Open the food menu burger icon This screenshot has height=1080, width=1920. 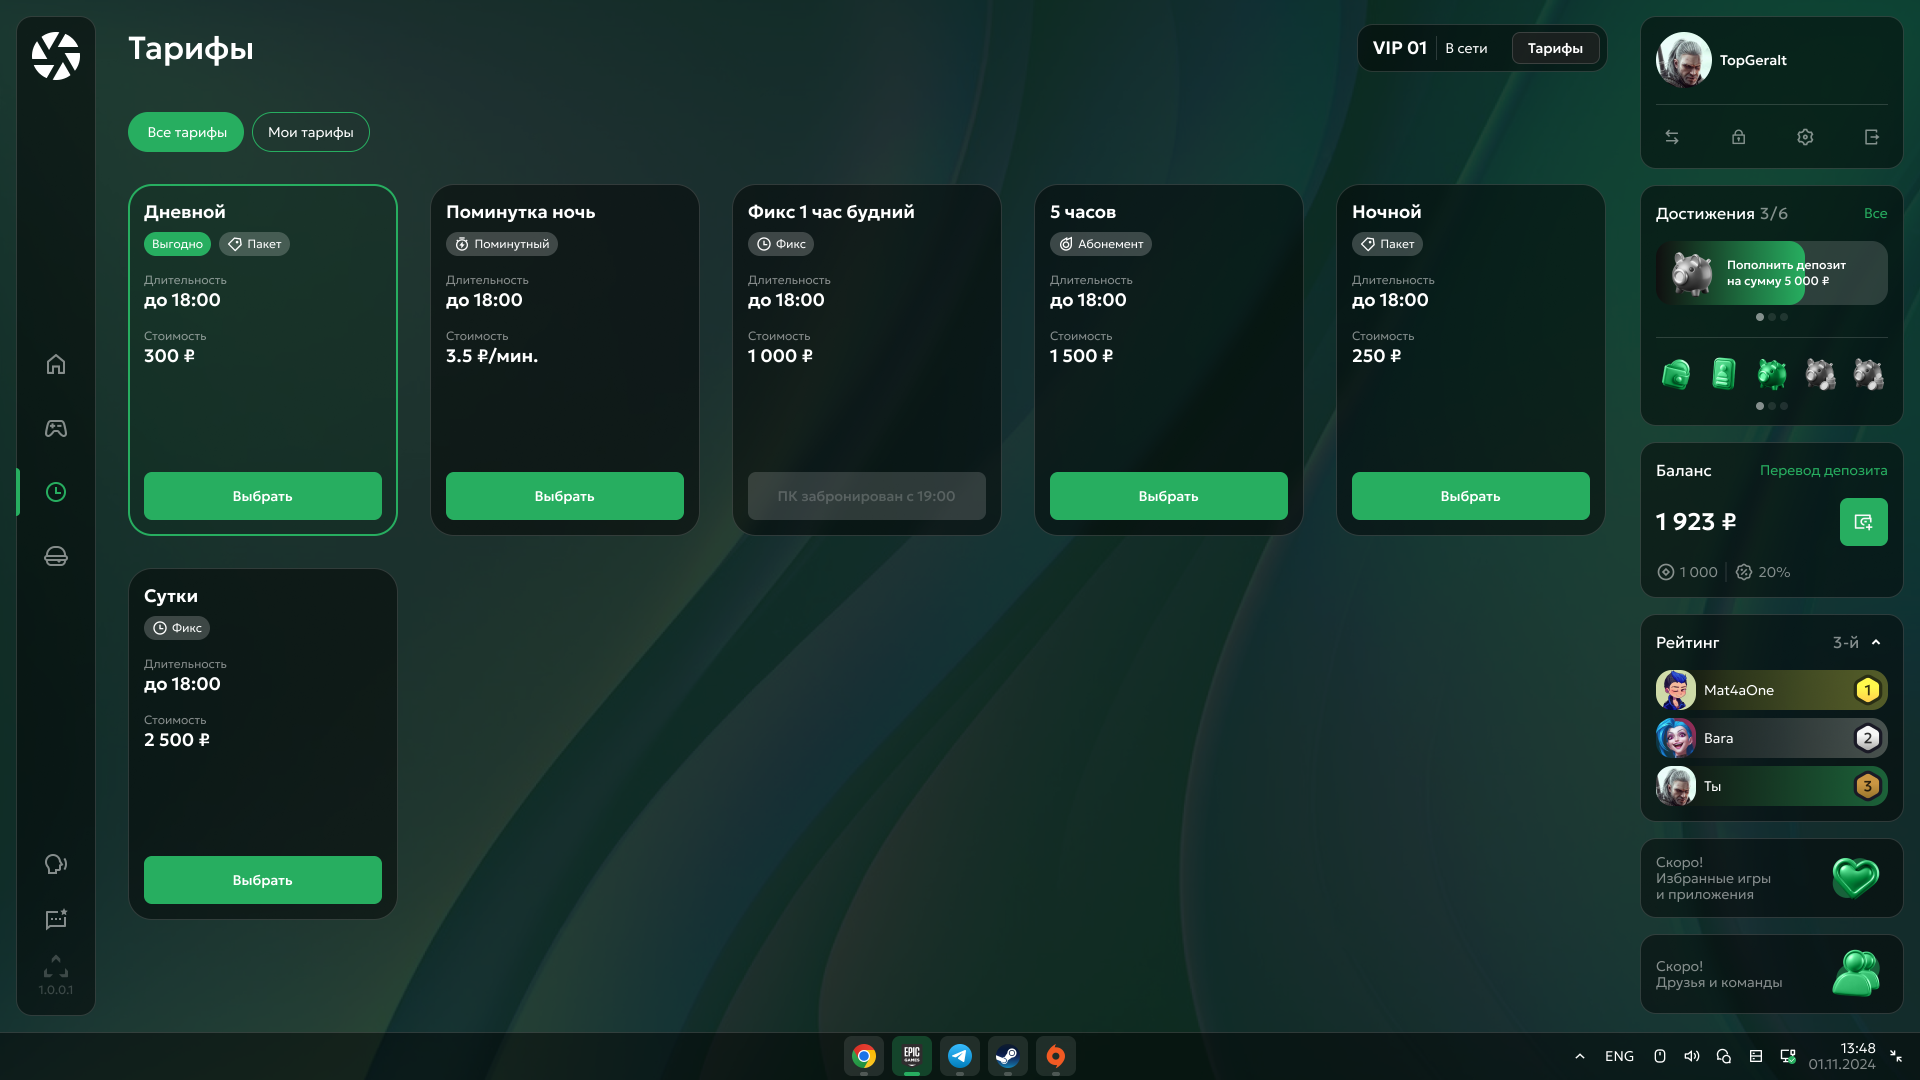click(56, 556)
